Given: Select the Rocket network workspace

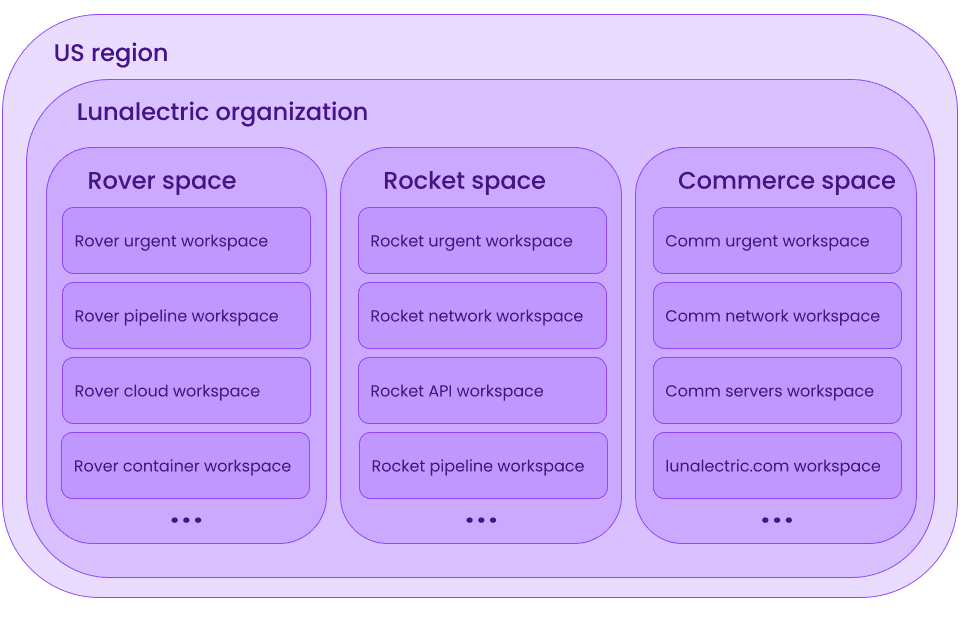Looking at the screenshot, I should tap(482, 315).
